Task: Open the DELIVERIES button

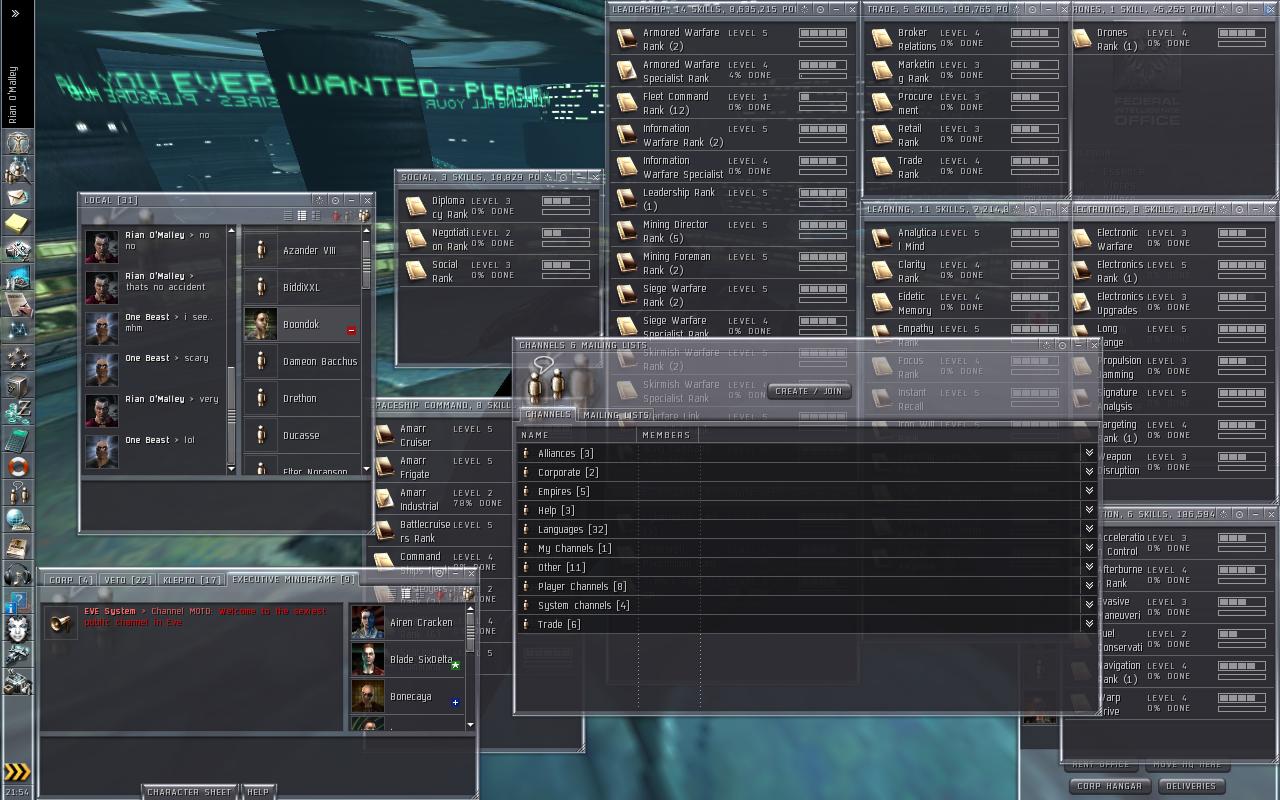Action: (1191, 786)
